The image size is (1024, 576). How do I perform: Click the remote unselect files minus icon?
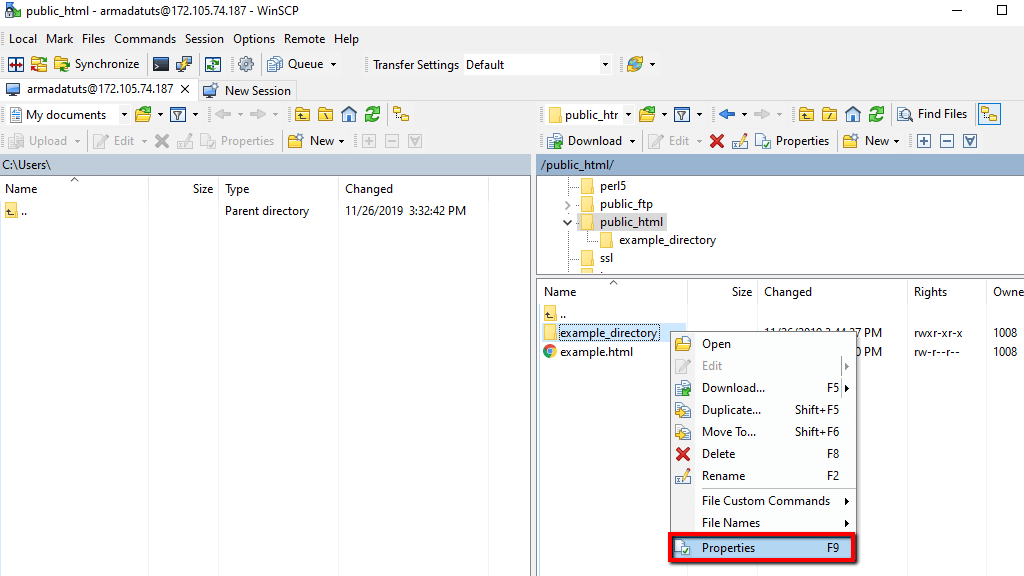click(947, 141)
